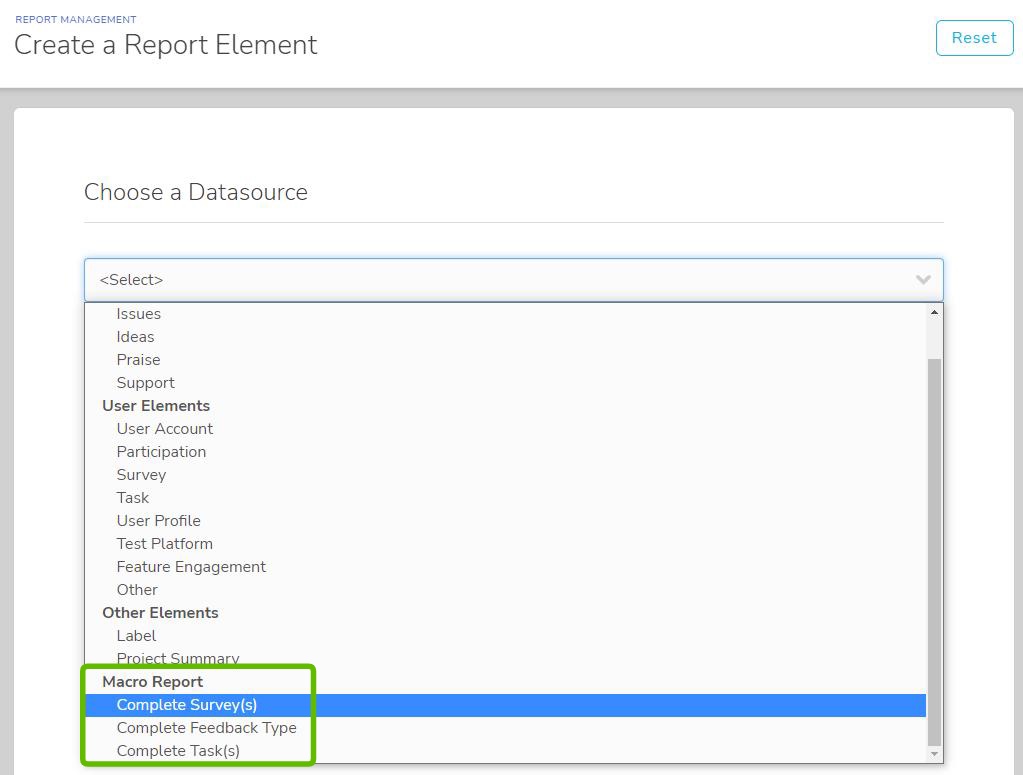Pick Feature Engagement from the list

point(191,567)
